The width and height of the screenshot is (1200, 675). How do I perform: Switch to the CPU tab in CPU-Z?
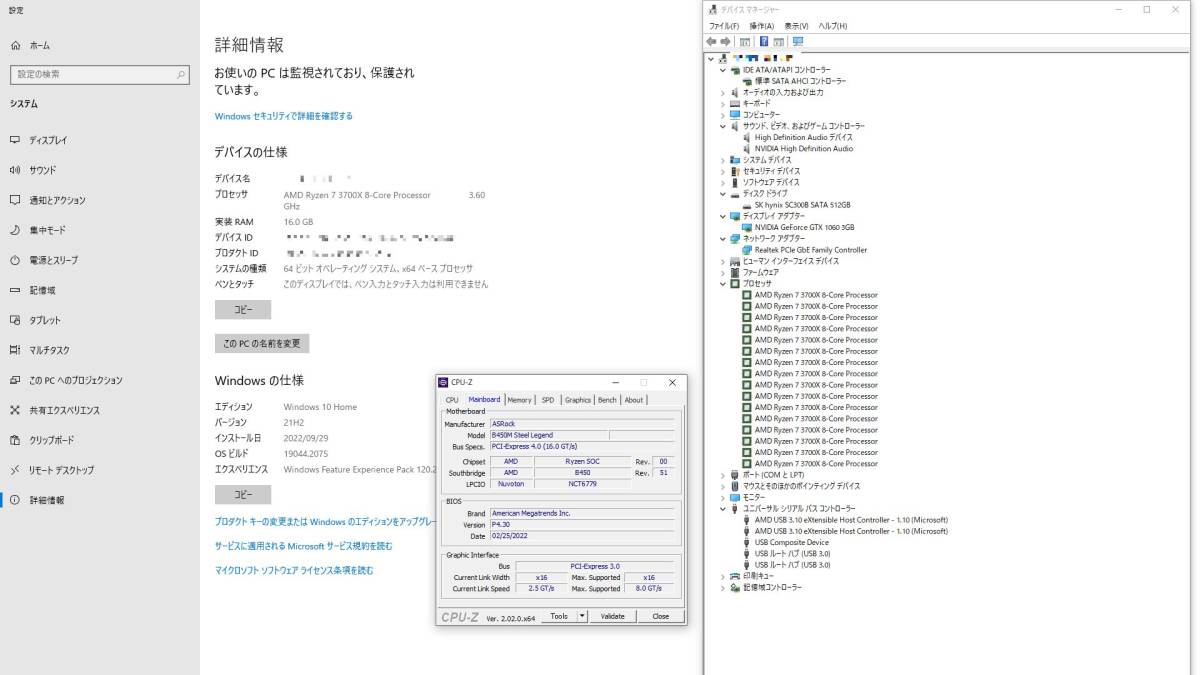pos(452,400)
